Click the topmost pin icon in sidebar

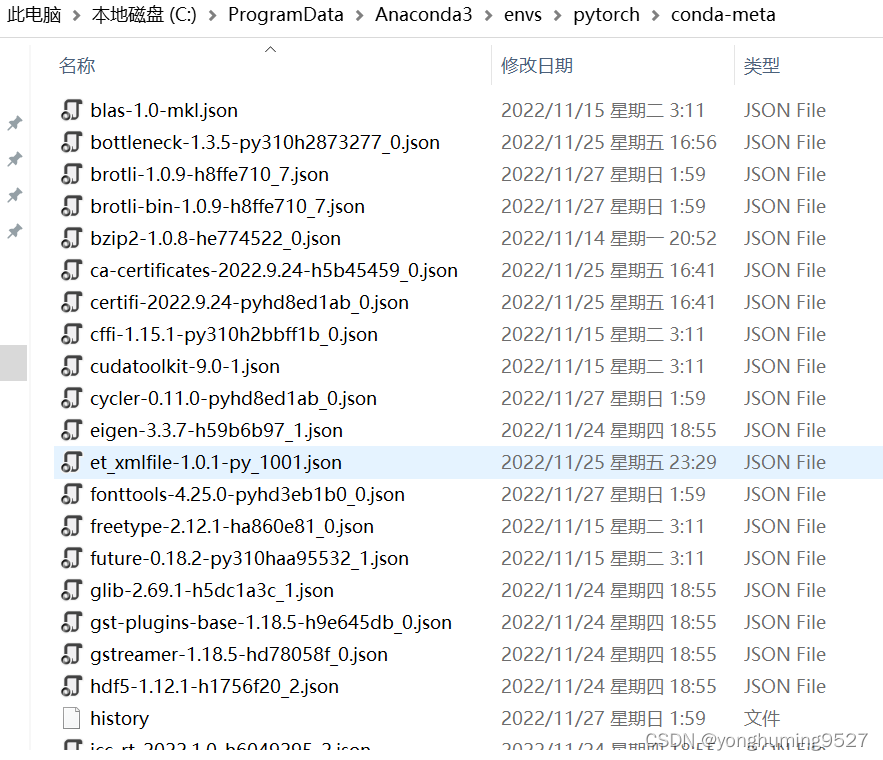point(14,123)
